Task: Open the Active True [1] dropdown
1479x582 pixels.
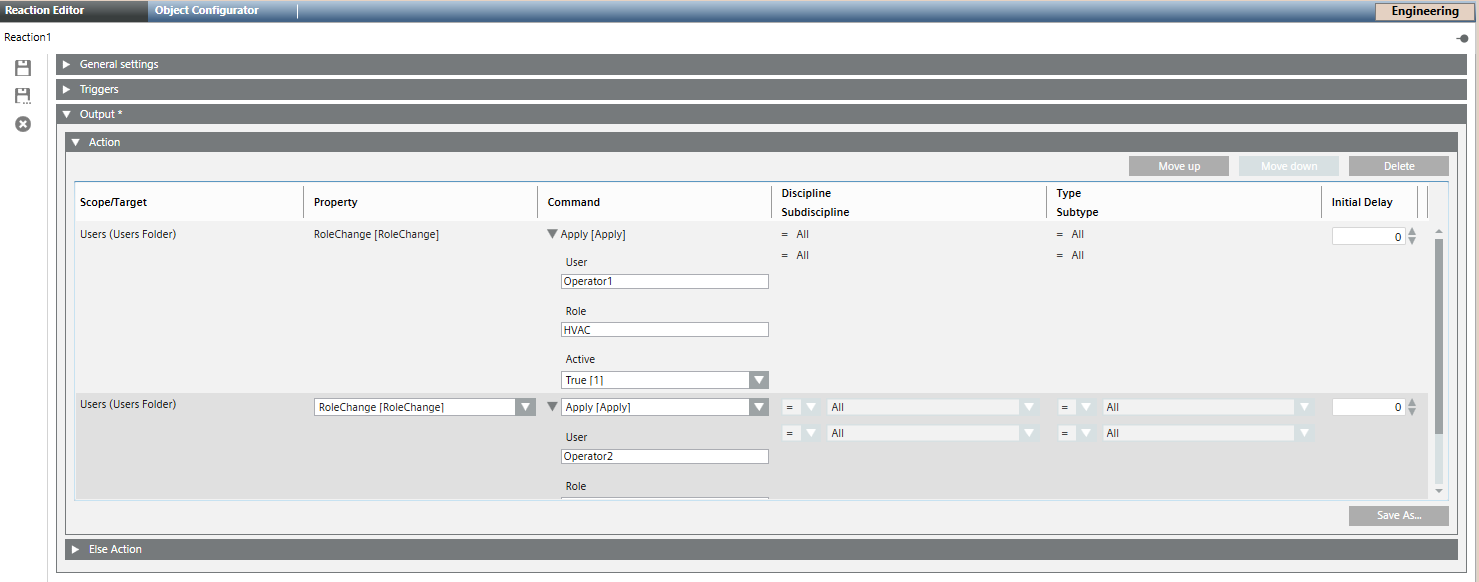Action: [x=759, y=380]
